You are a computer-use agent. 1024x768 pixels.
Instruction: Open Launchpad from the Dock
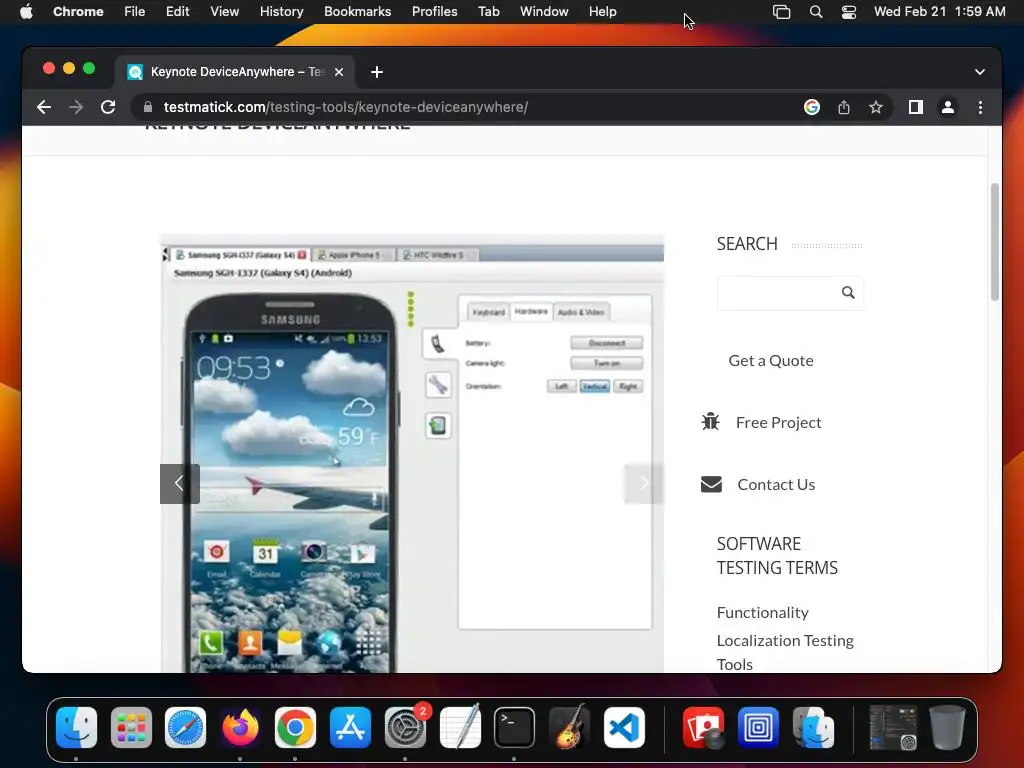coord(131,727)
